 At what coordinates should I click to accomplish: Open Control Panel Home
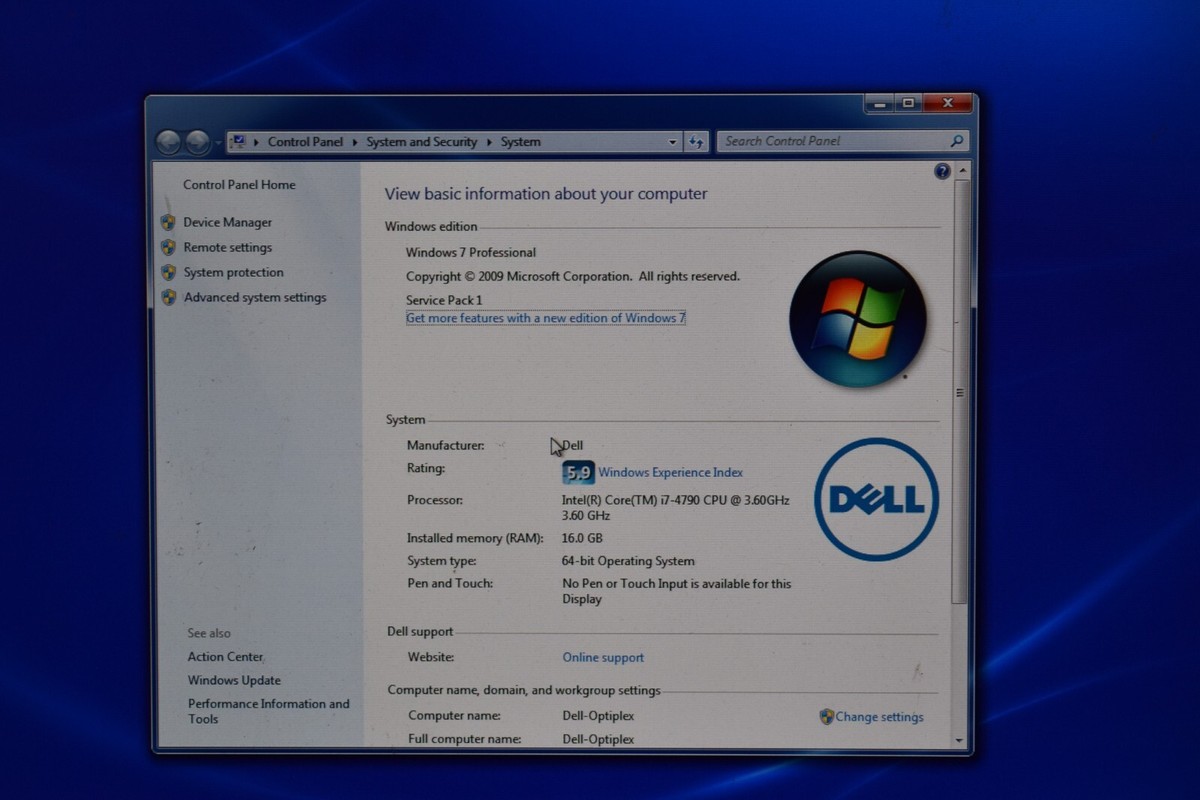239,185
